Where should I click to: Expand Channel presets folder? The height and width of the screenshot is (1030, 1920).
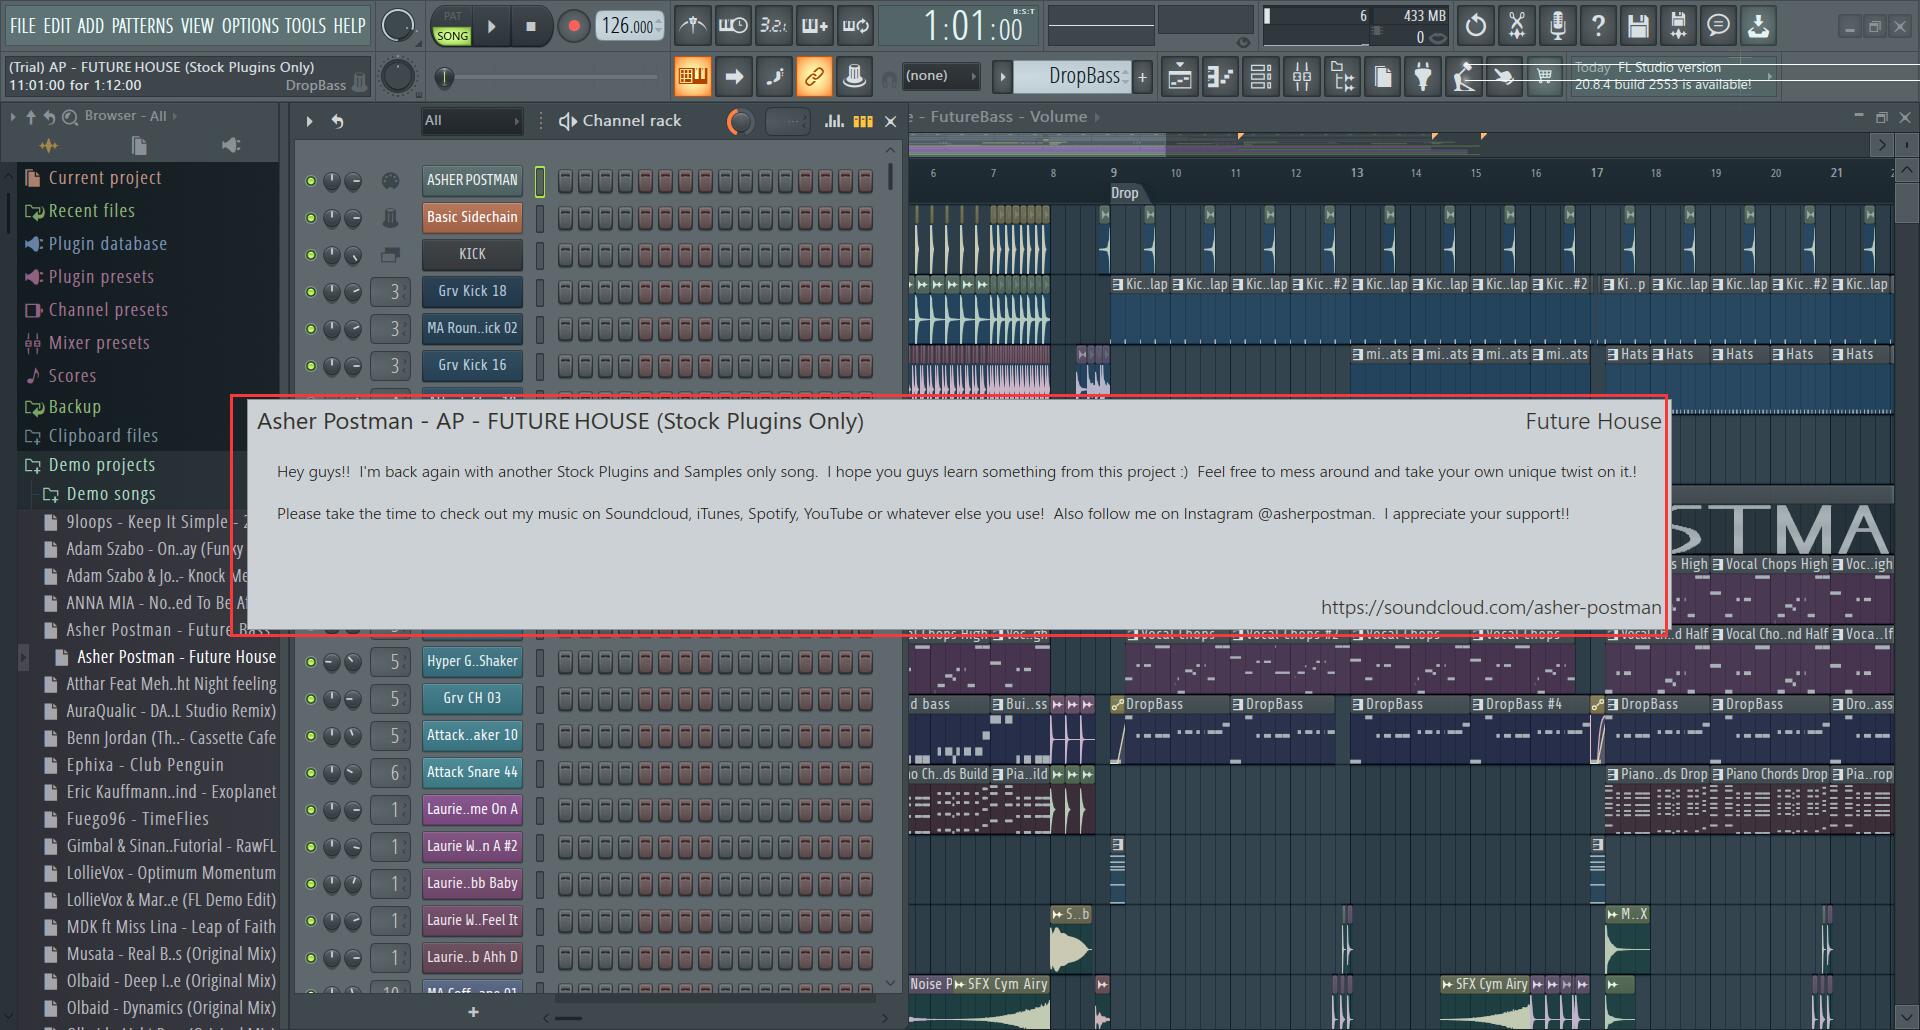[x=108, y=310]
